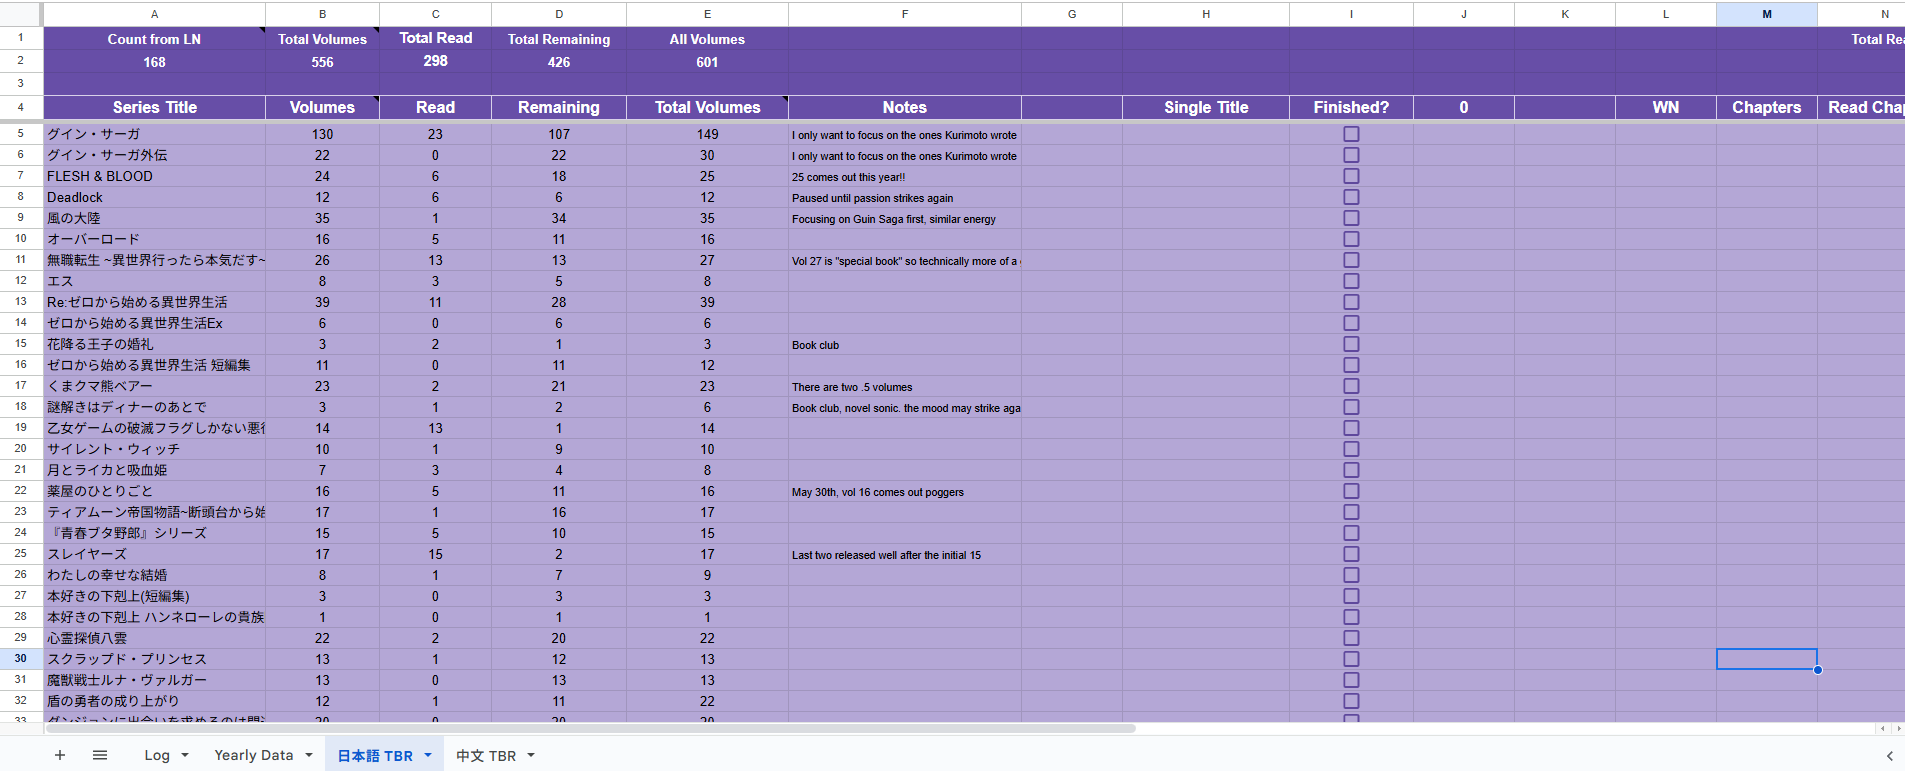The image size is (1905, 771).
Task: Select the 日本語 TBR sheet tab
Action: 375,755
